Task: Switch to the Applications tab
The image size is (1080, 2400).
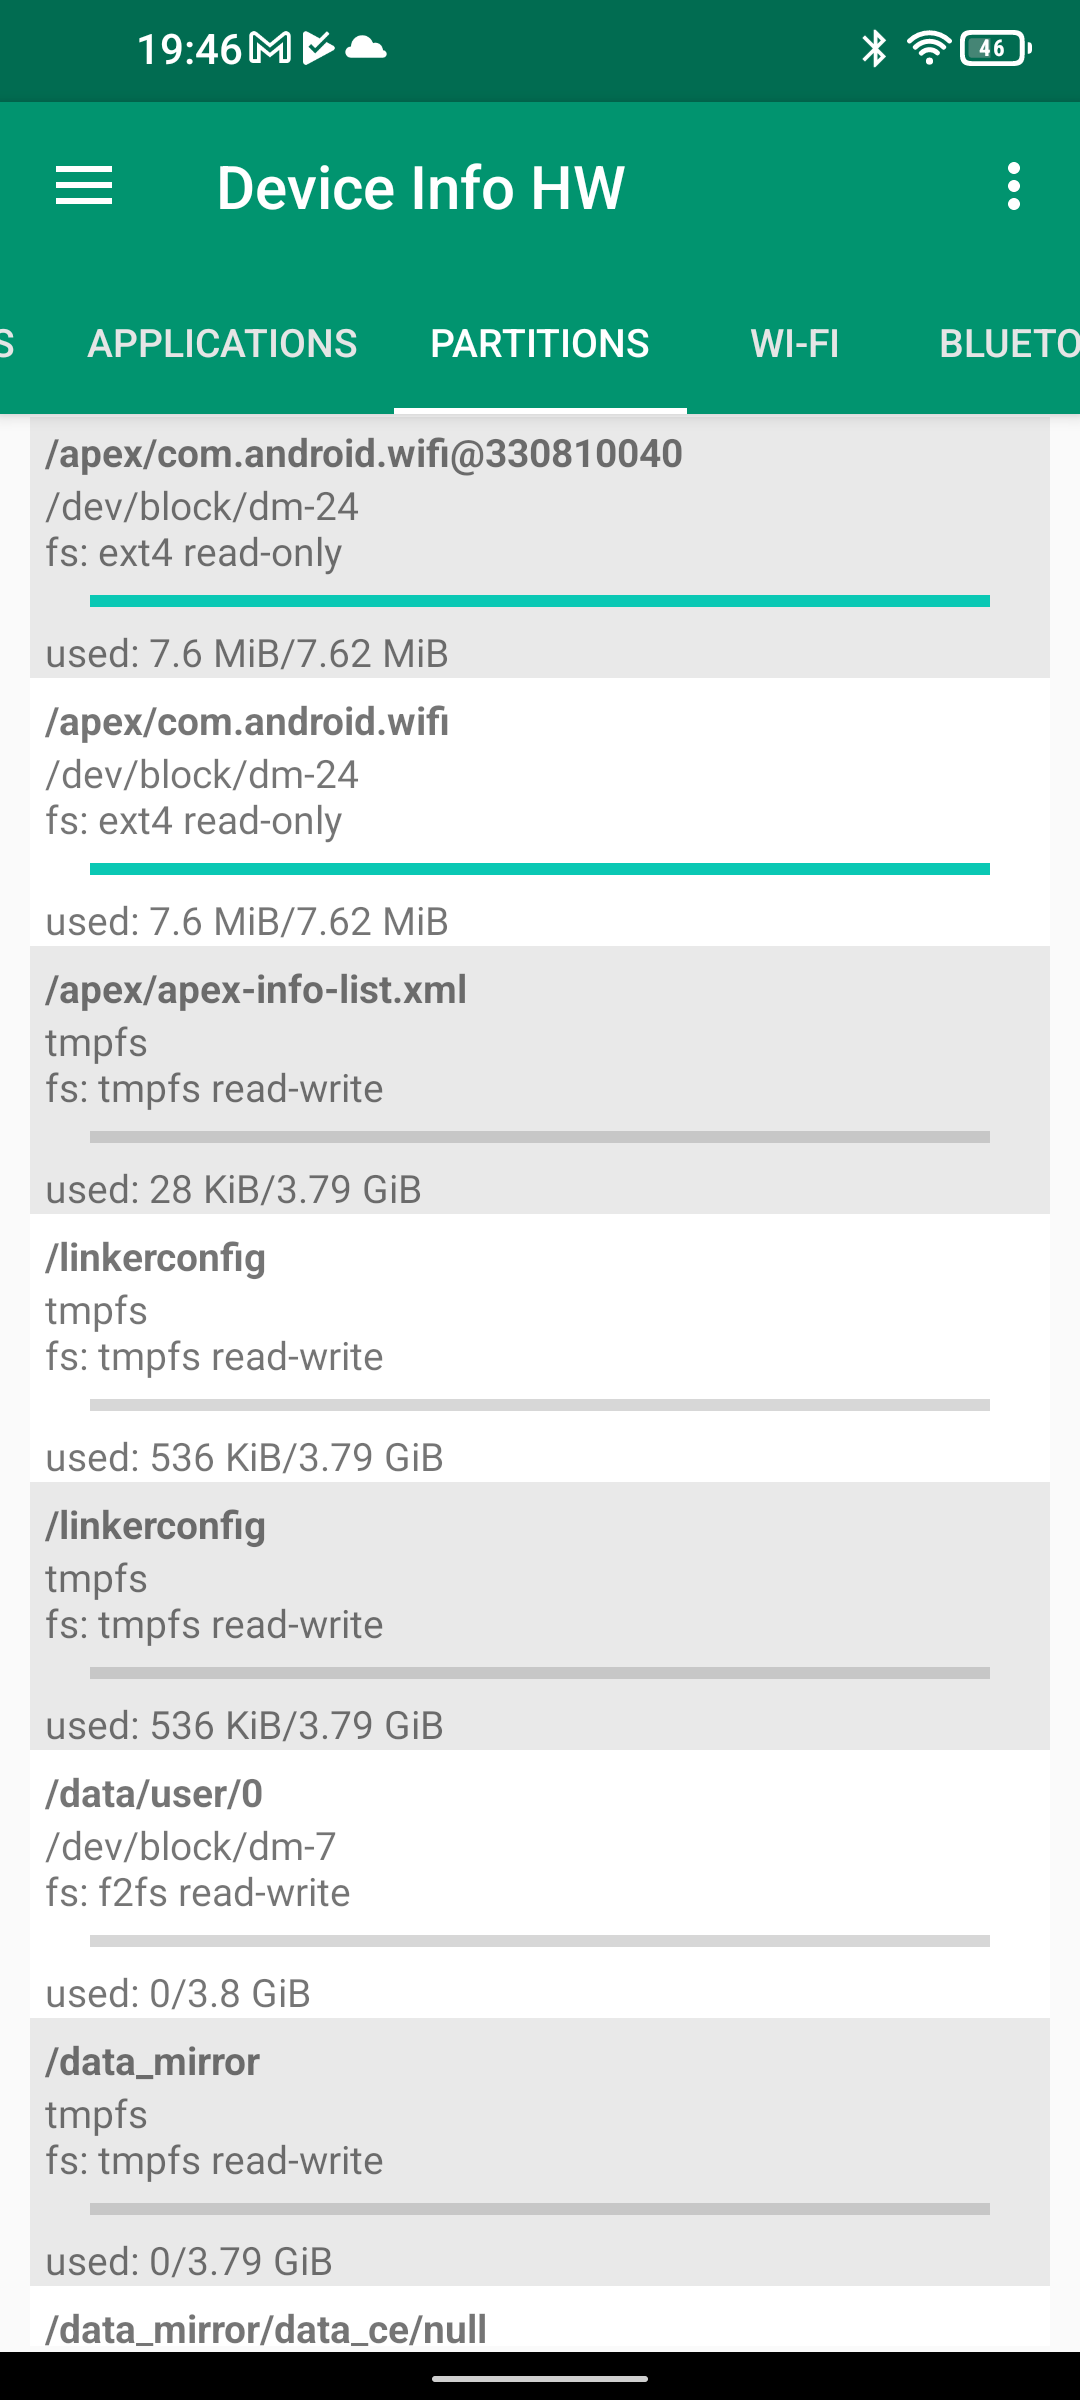Action: click(222, 344)
